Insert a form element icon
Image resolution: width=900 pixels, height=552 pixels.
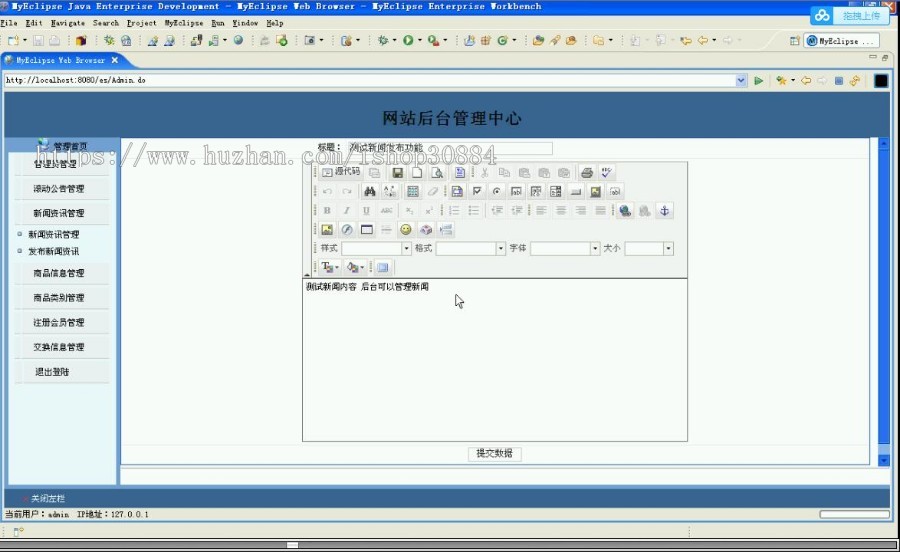457,191
